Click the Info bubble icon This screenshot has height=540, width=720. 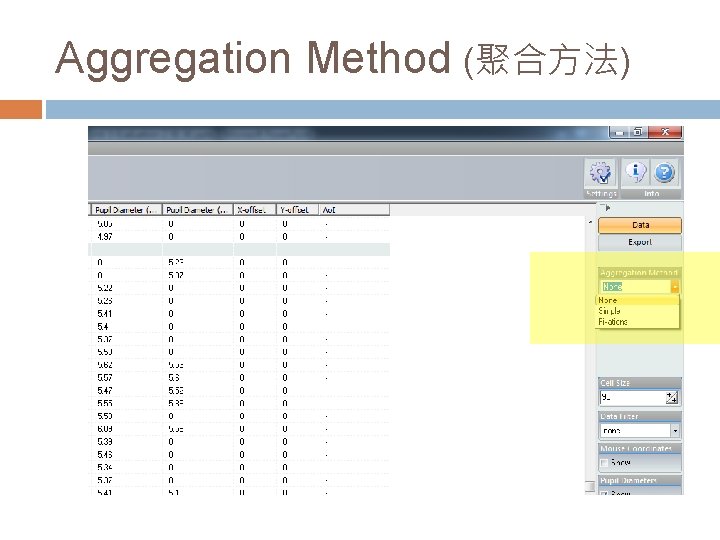(x=636, y=172)
